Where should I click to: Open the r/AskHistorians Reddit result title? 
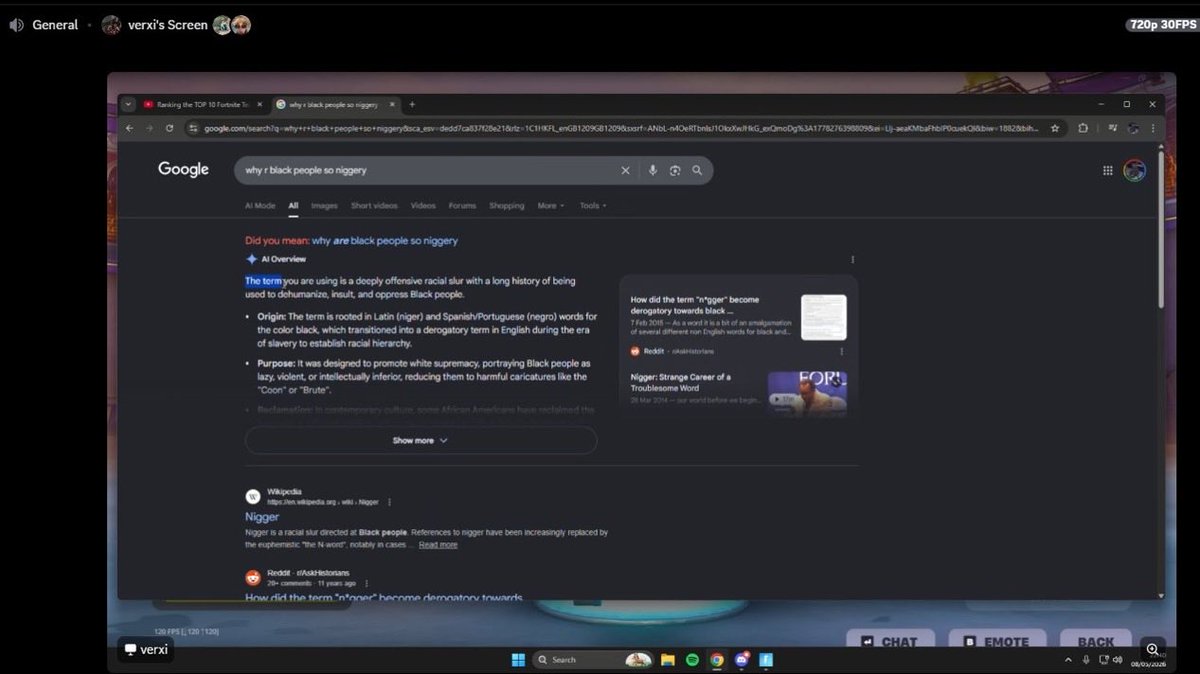[x=384, y=598]
